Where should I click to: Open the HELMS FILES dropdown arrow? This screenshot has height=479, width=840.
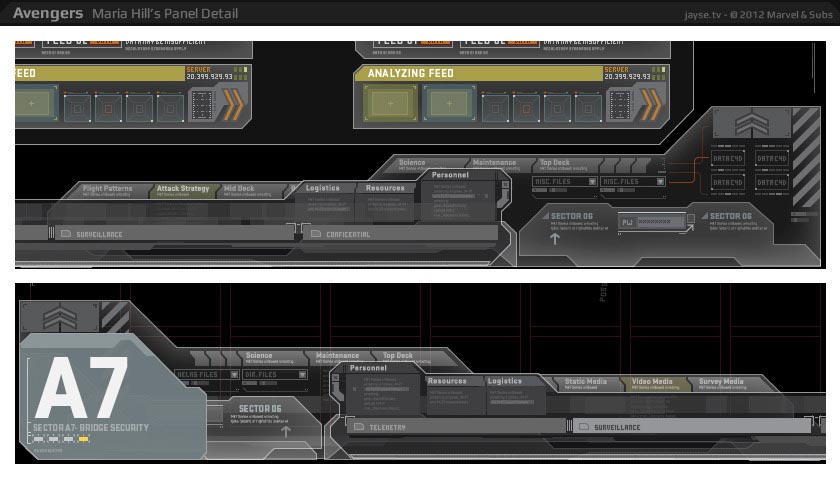234,375
